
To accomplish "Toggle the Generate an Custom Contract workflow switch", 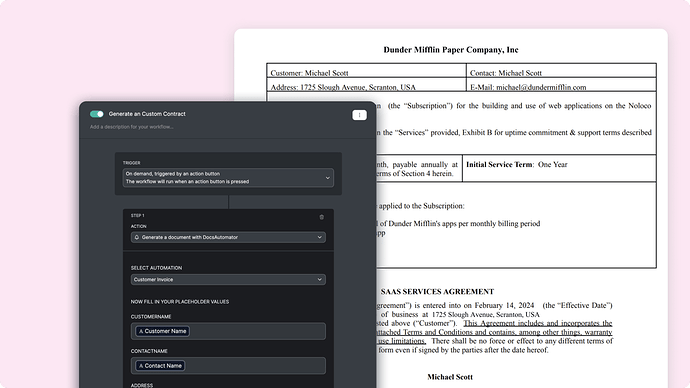I will pos(96,114).
